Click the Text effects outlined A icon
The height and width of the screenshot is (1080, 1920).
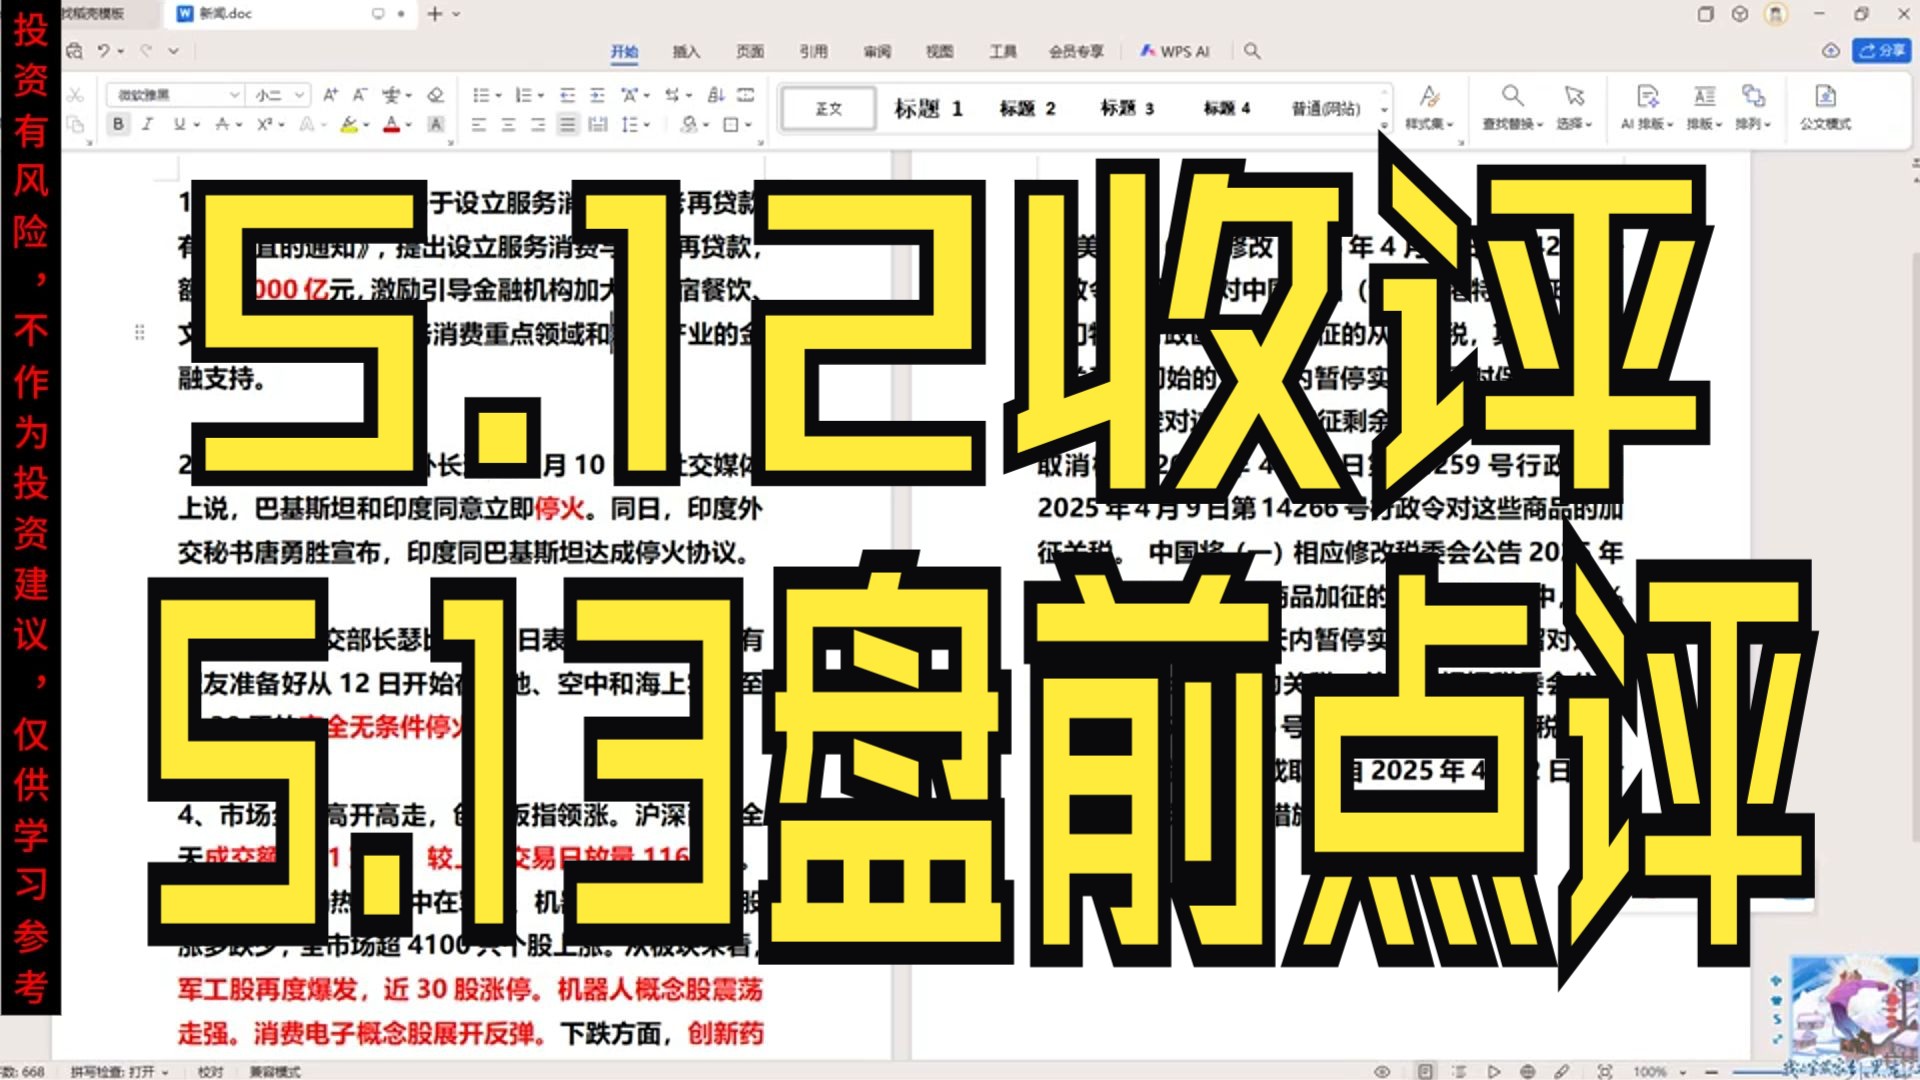(x=307, y=125)
